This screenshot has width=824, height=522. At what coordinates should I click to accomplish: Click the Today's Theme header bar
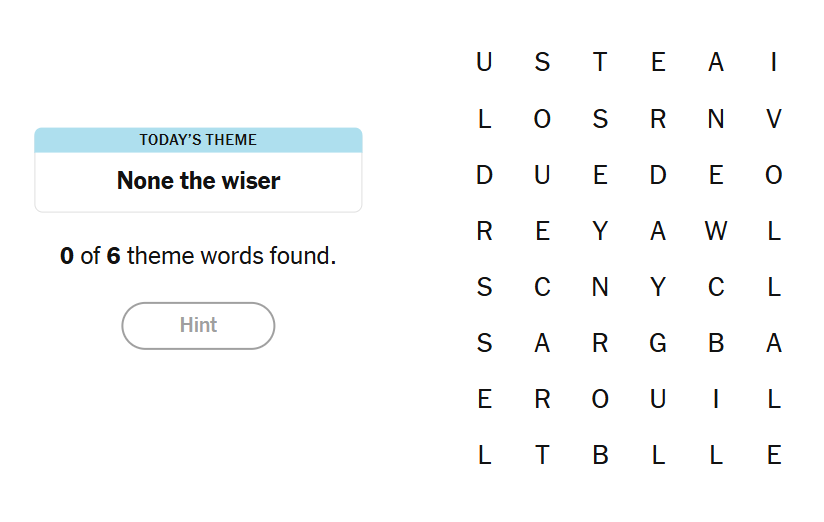[198, 140]
